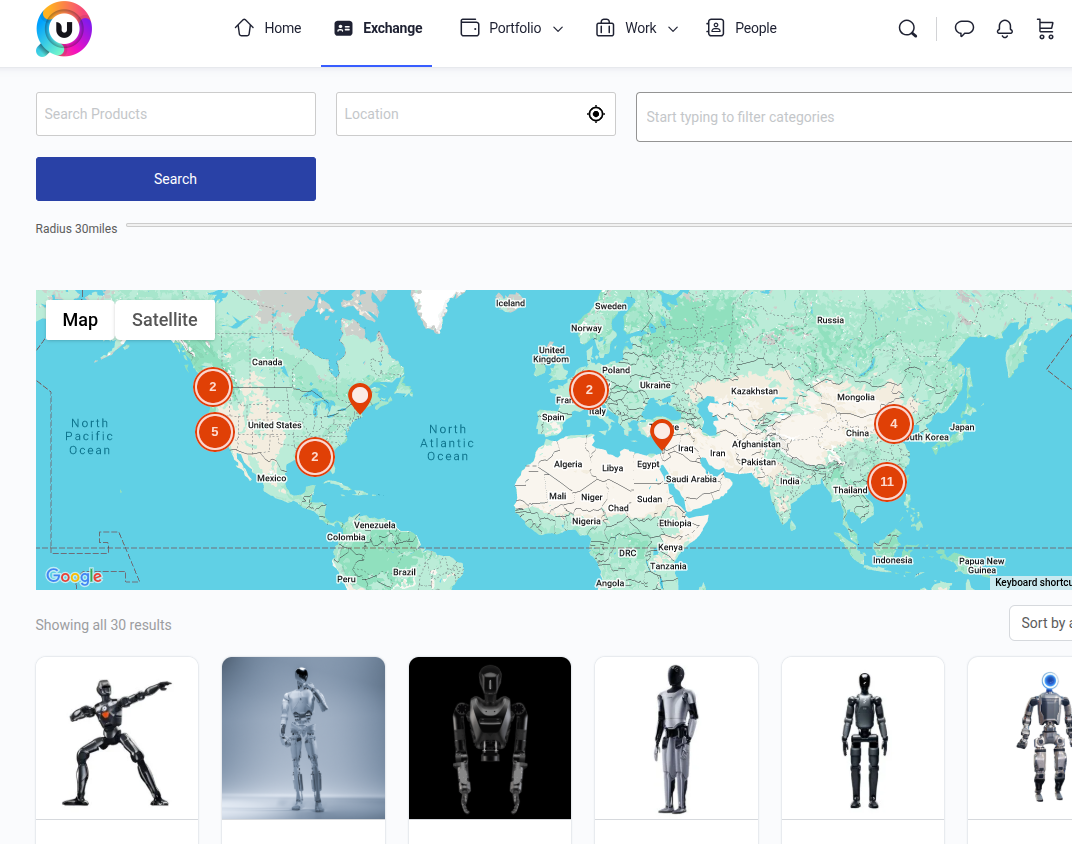Click the colorful U logo icon
The height and width of the screenshot is (844, 1072).
coord(64,29)
